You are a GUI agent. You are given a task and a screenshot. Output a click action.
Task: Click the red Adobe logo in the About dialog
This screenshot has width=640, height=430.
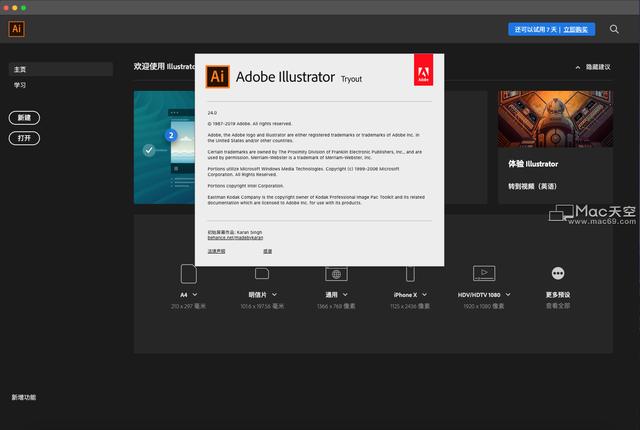tap(423, 70)
